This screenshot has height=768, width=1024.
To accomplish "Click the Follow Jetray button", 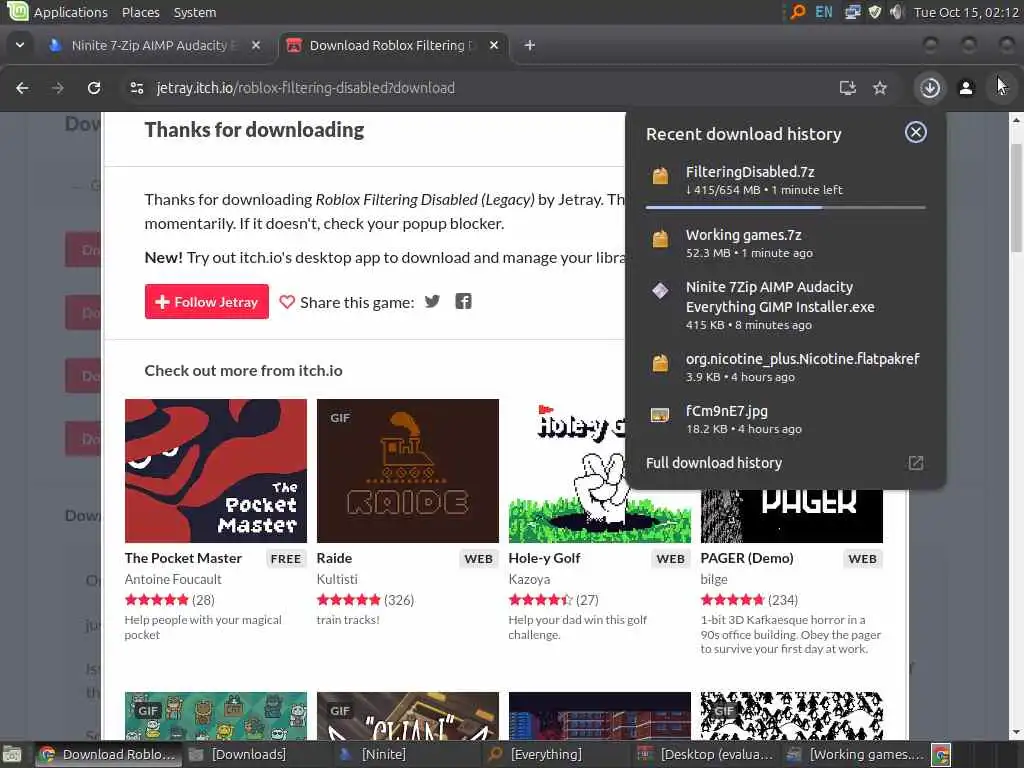I will pyautogui.click(x=206, y=302).
